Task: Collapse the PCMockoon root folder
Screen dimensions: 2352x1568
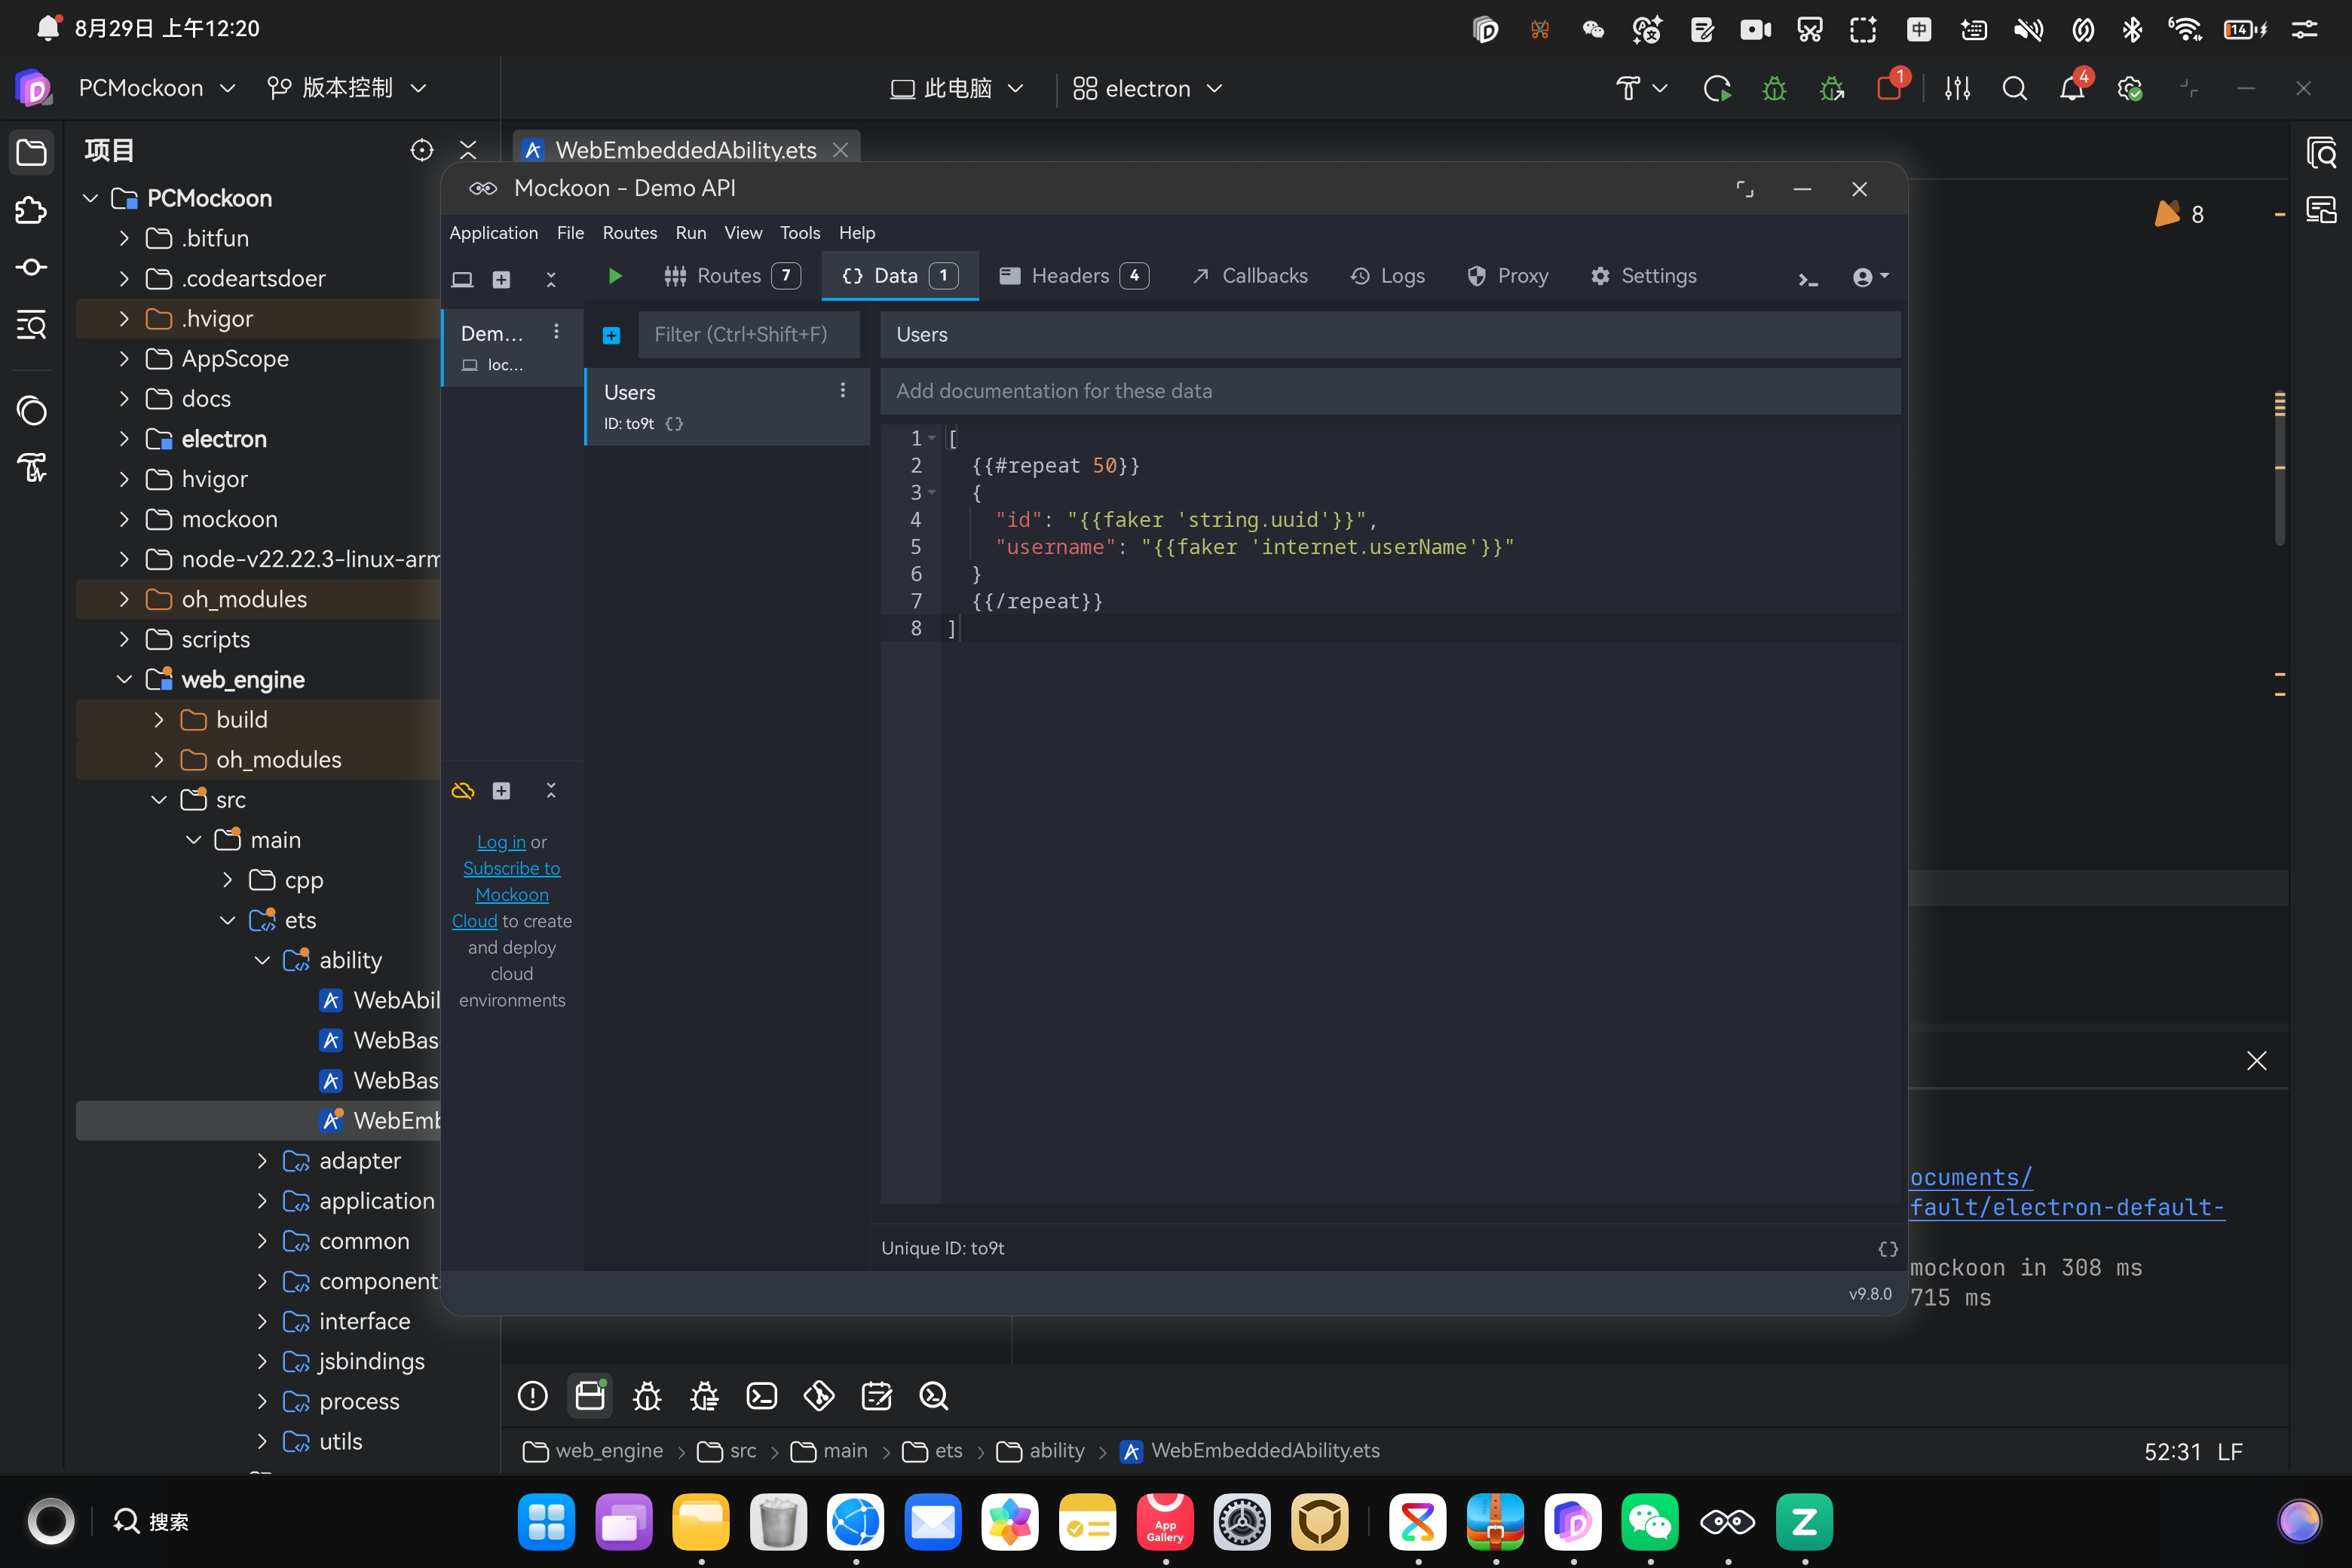Action: (91, 198)
